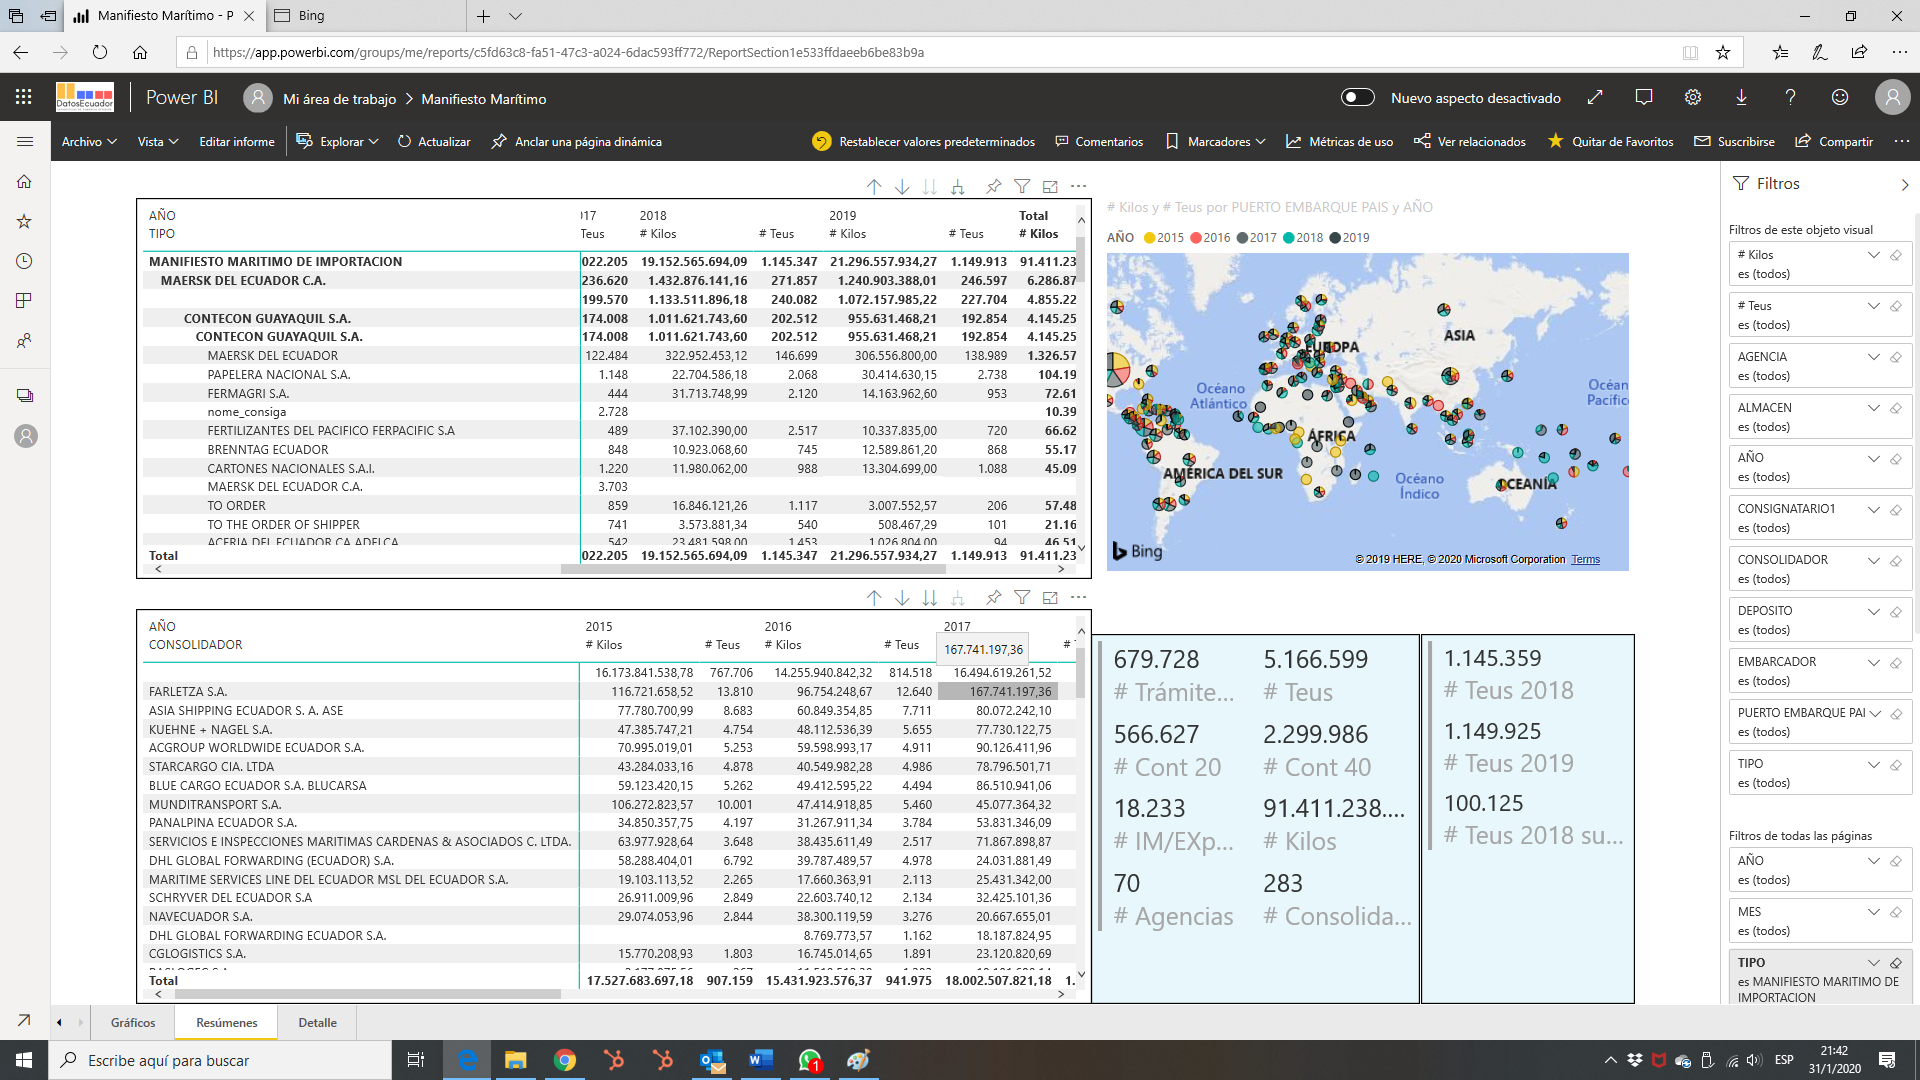Viewport: 1920px width, 1080px height.
Task: Open Shared with me in left navigation
Action: tap(24, 341)
